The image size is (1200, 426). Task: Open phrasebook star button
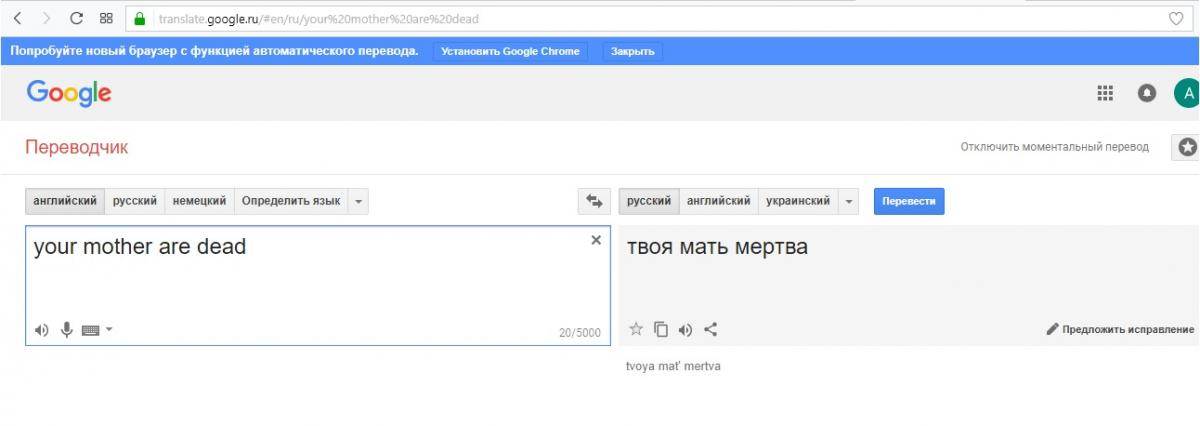pos(1187,147)
